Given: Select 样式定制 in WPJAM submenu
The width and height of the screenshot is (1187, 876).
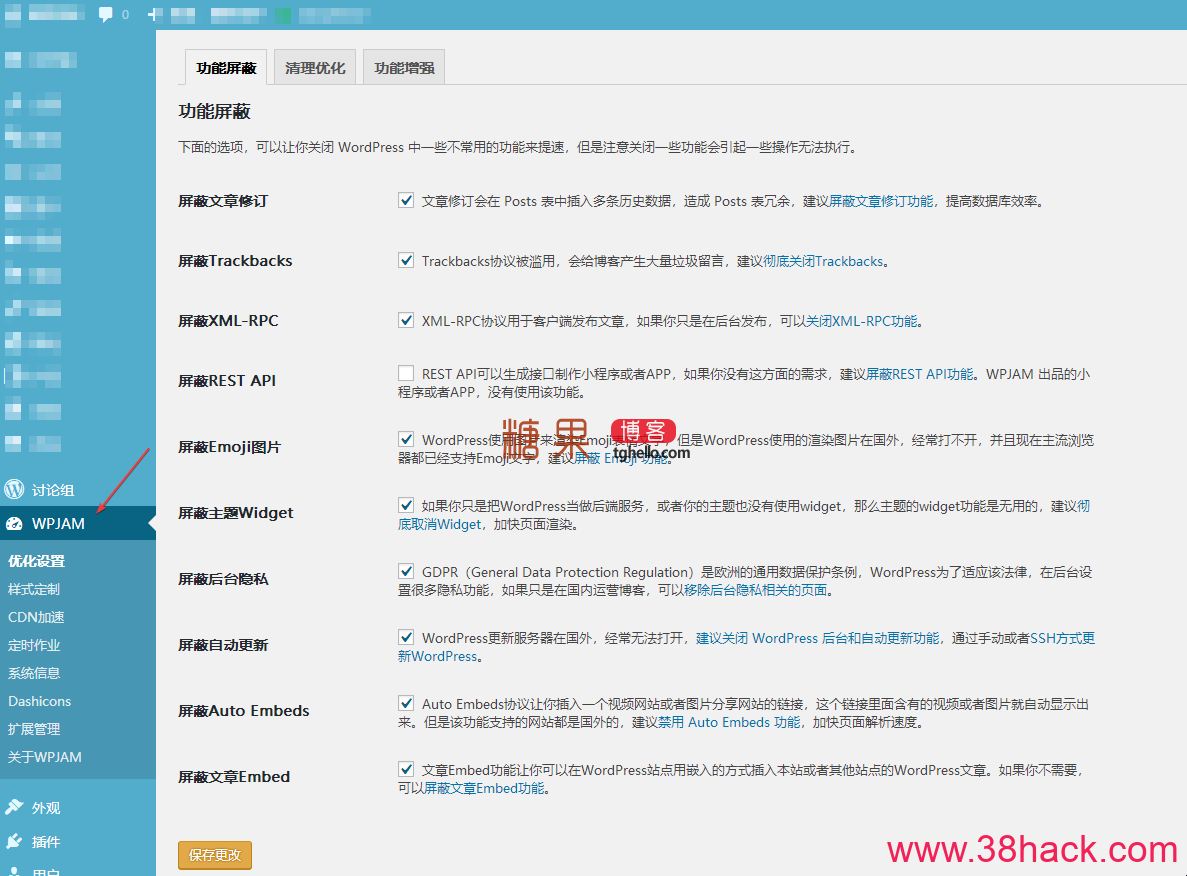Looking at the screenshot, I should (33, 589).
